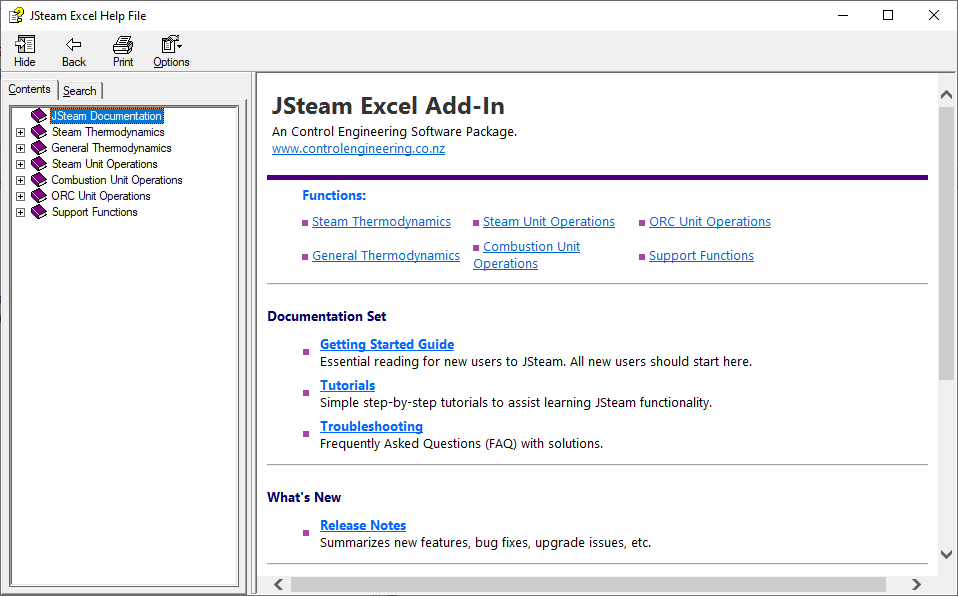The width and height of the screenshot is (958, 596).
Task: Click the Print toolbar icon
Action: pyautogui.click(x=123, y=45)
